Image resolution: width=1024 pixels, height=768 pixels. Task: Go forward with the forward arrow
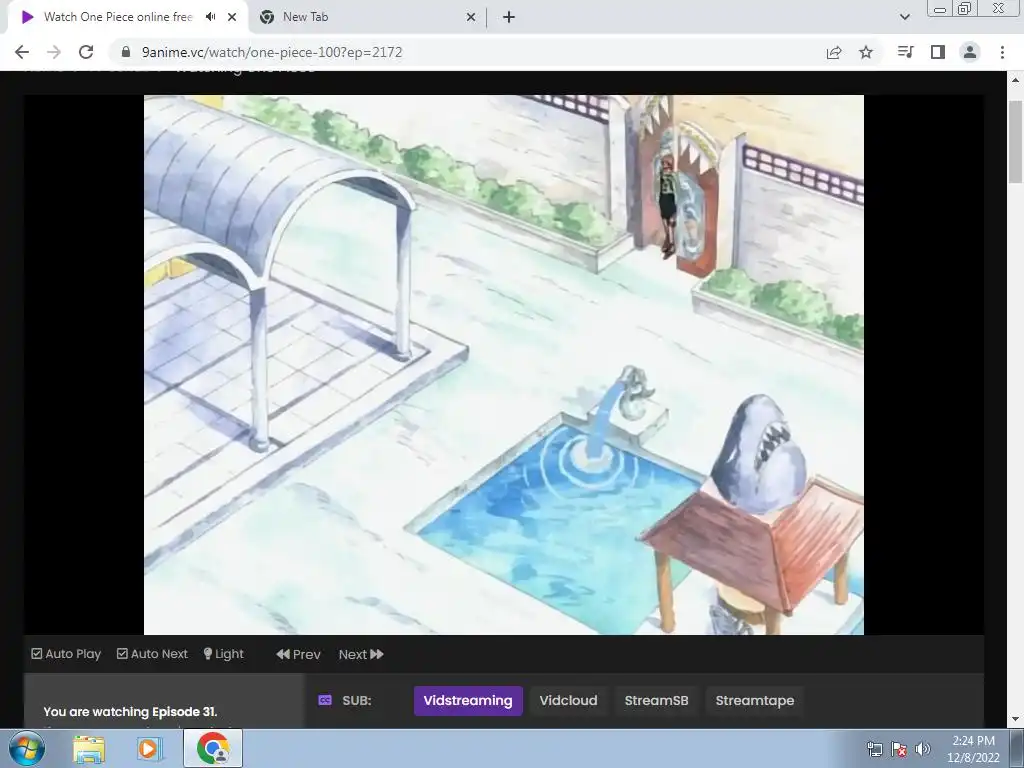coord(54,52)
